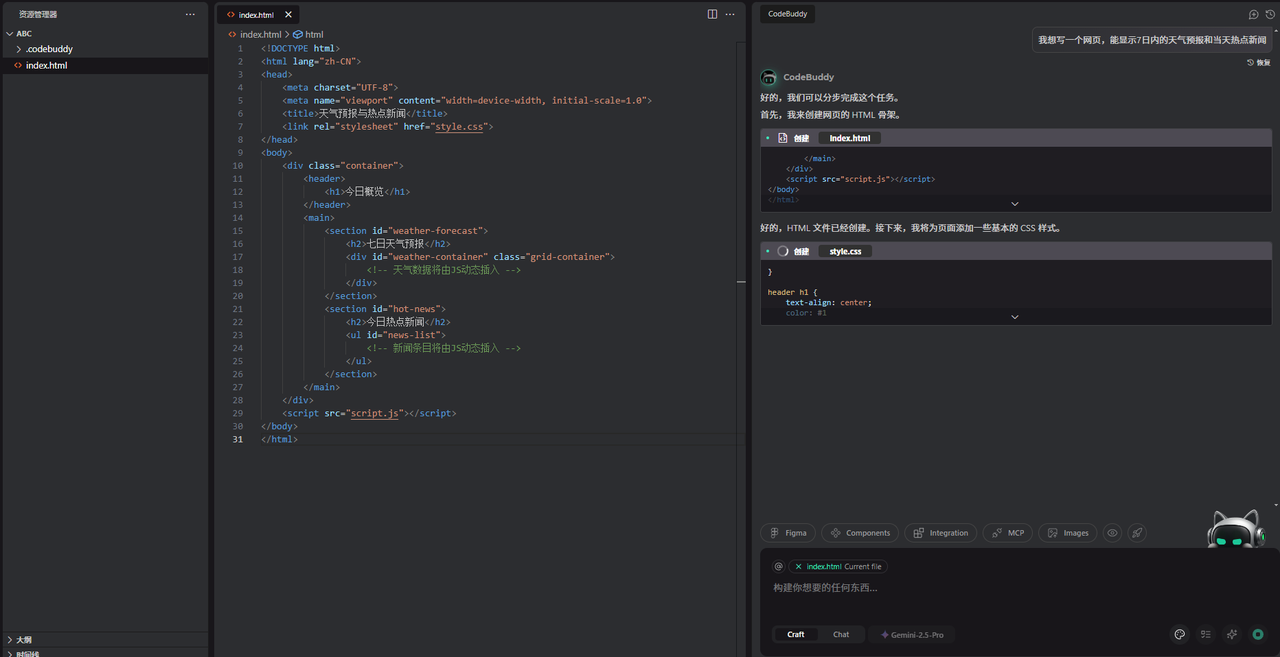
Task: Select index.html editor tab
Action: point(256,15)
